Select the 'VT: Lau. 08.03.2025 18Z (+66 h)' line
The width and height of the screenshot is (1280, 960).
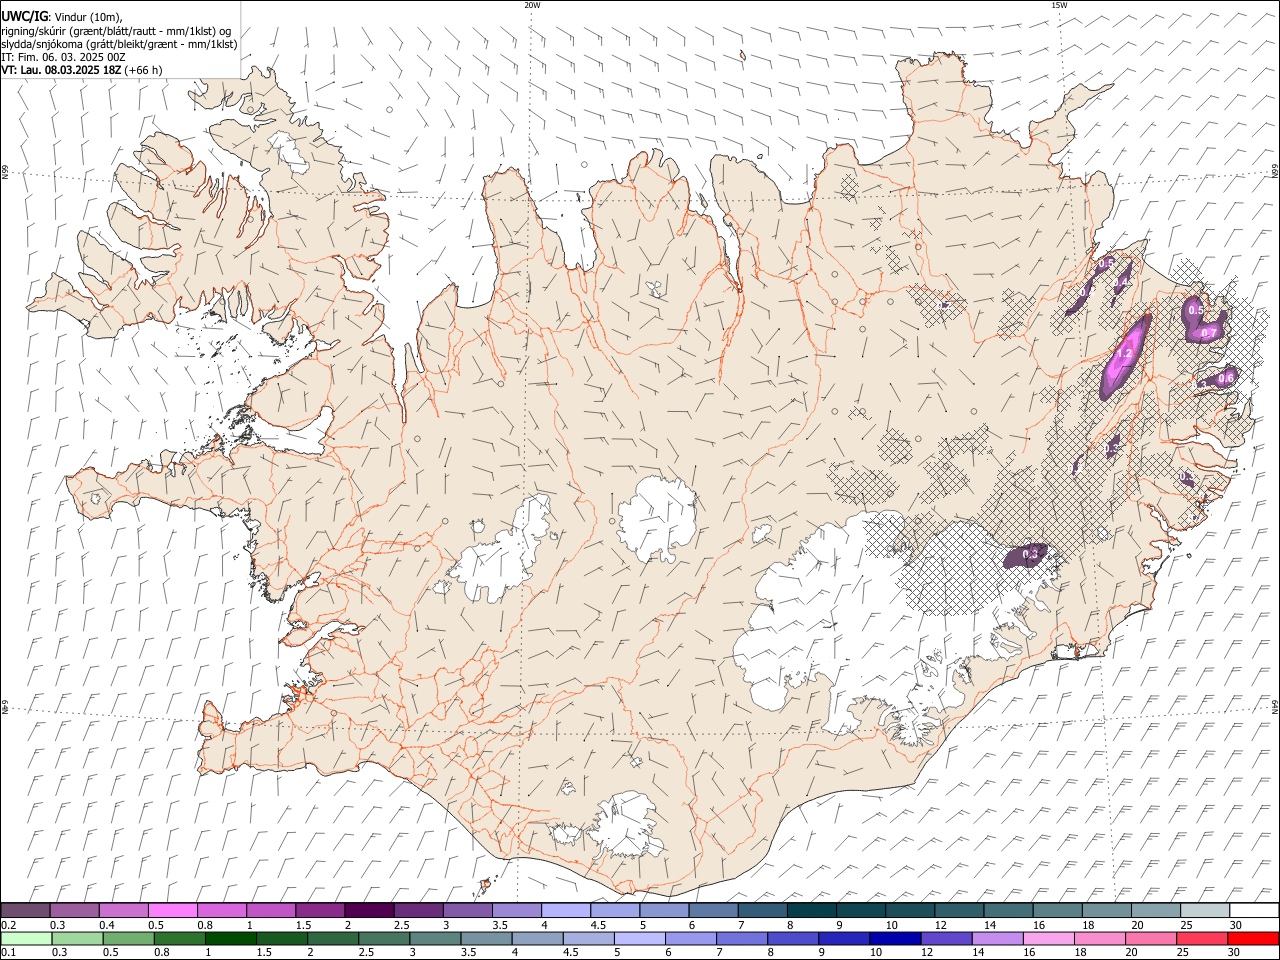click(82, 70)
